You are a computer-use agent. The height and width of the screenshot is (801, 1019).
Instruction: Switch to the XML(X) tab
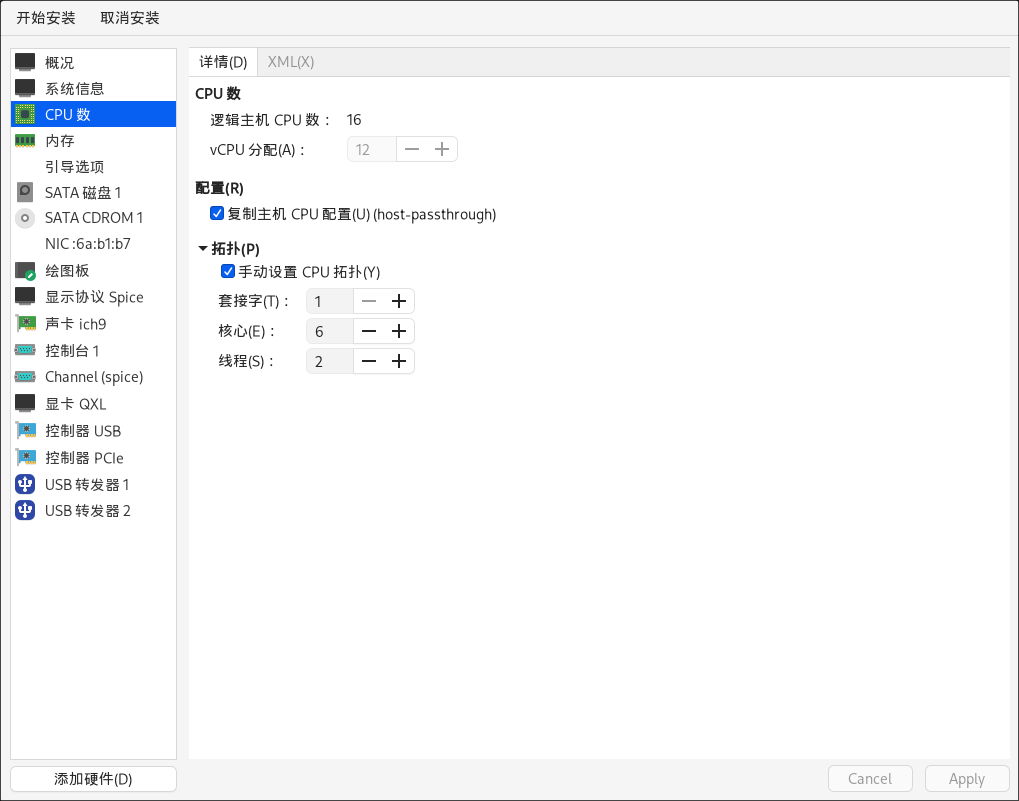pyautogui.click(x=289, y=61)
